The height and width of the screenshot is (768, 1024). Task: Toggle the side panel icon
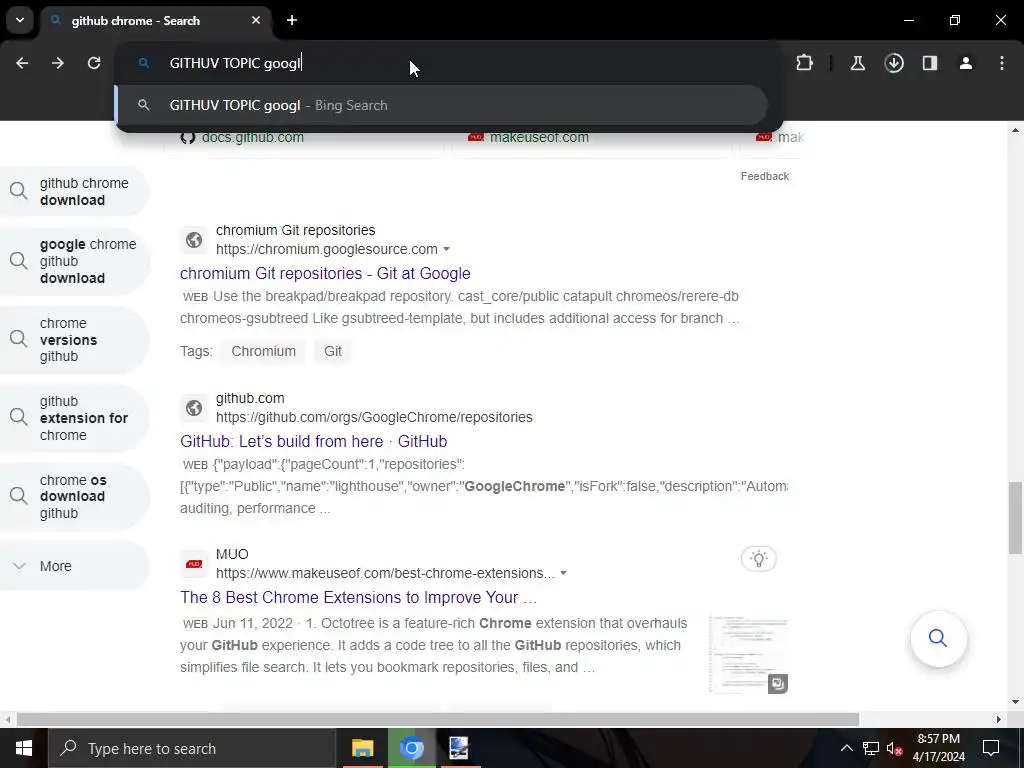coord(930,63)
